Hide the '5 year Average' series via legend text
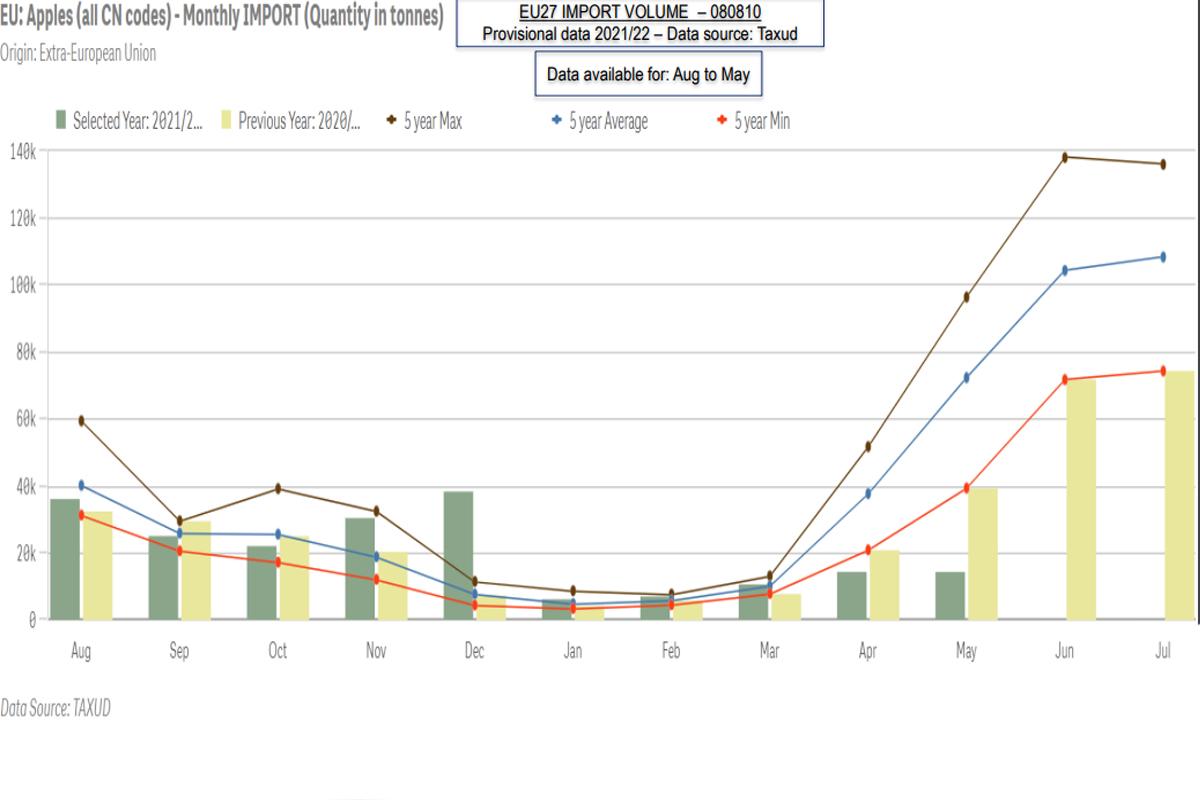1200x800 pixels. (x=608, y=122)
